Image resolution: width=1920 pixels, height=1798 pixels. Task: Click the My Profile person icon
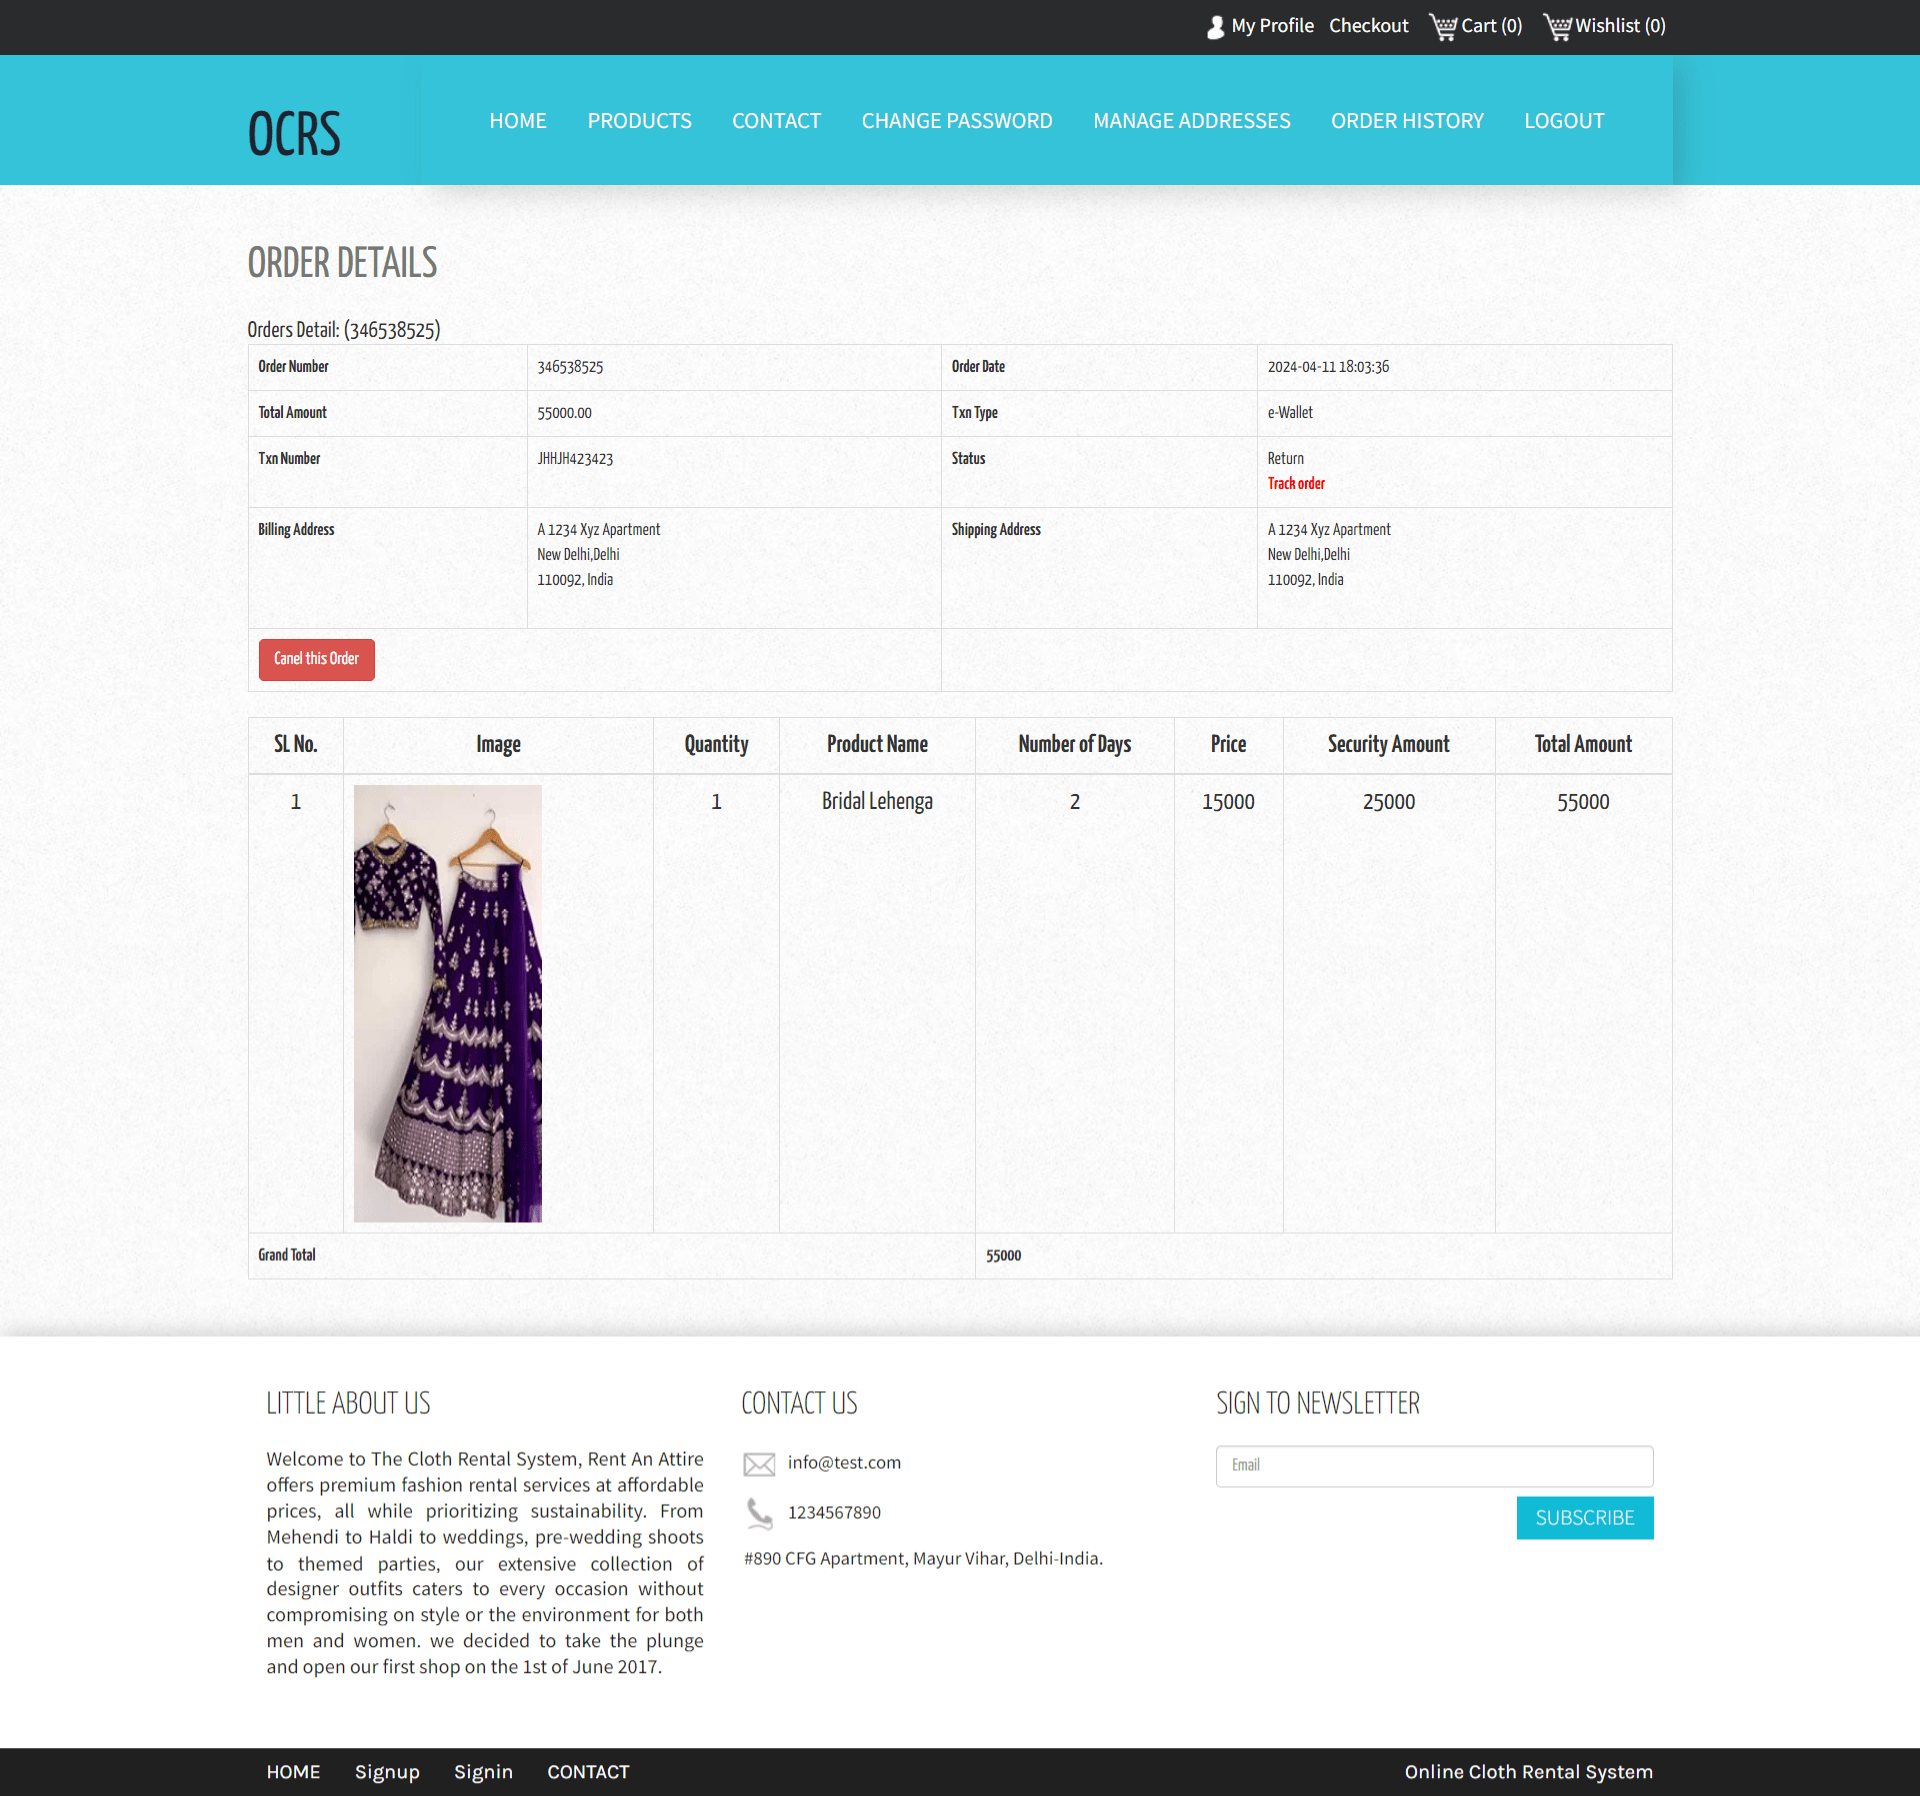(x=1214, y=26)
